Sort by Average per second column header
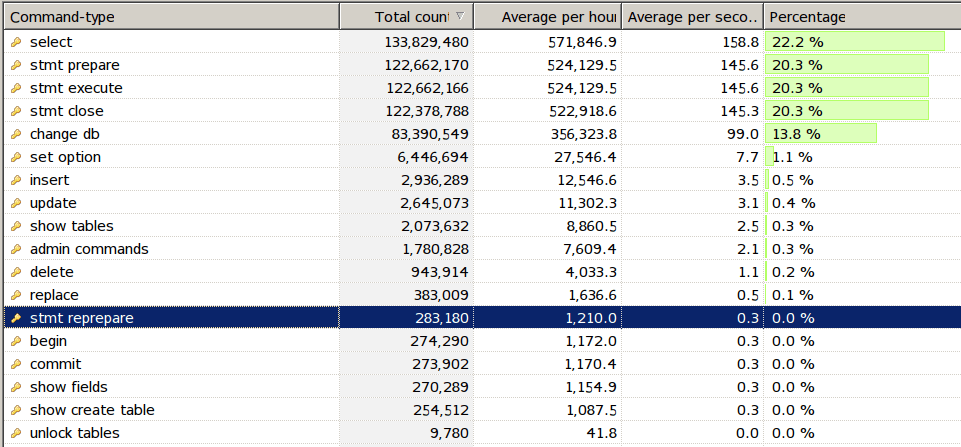This screenshot has height=447, width=961. [692, 17]
